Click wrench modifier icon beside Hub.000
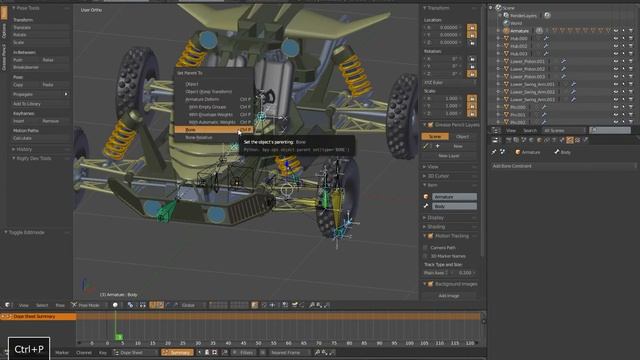This screenshot has width=640, height=360. click(546, 39)
